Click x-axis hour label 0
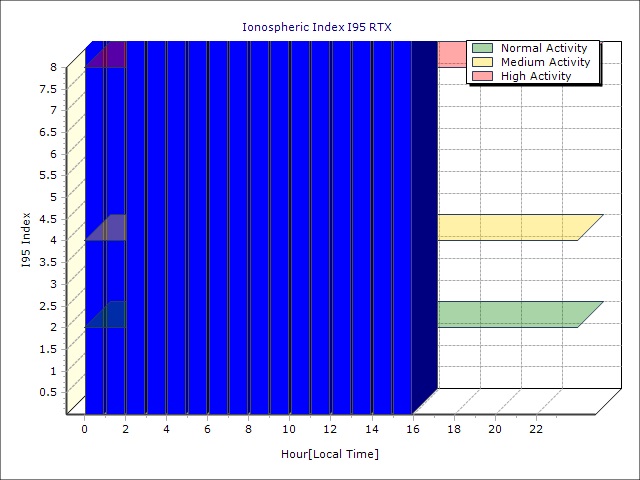 pos(84,429)
